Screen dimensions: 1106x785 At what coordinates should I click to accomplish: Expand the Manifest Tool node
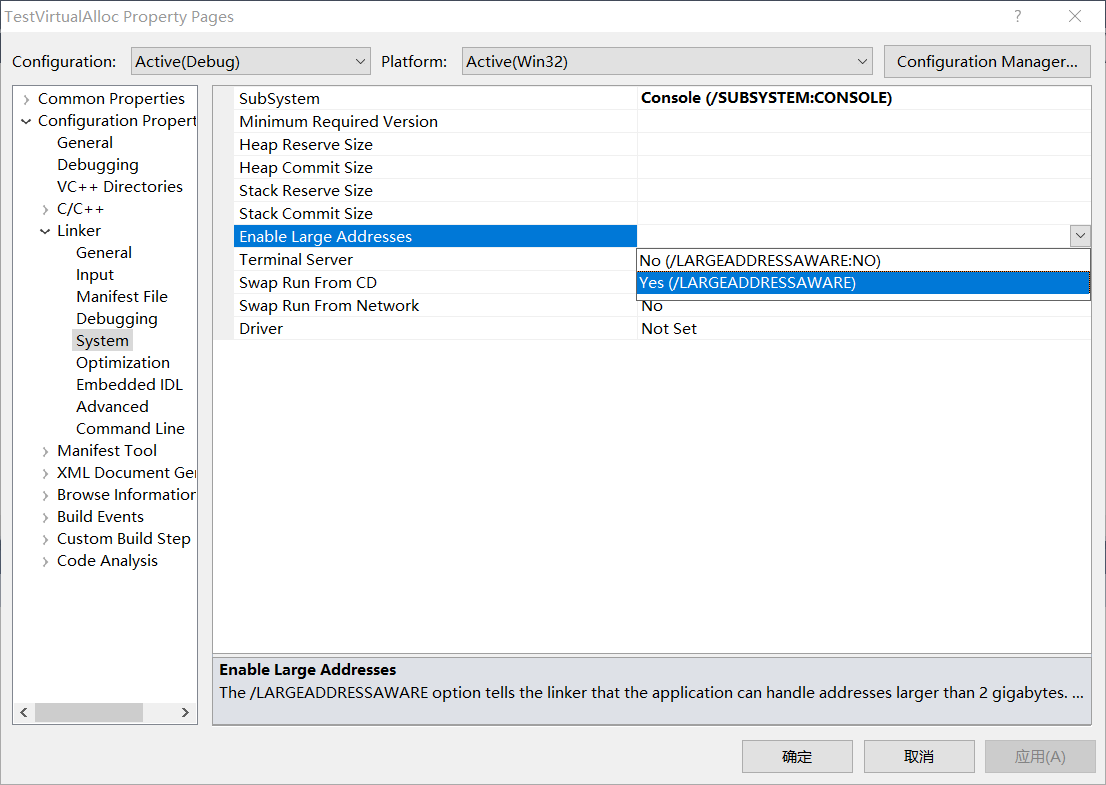coord(44,450)
